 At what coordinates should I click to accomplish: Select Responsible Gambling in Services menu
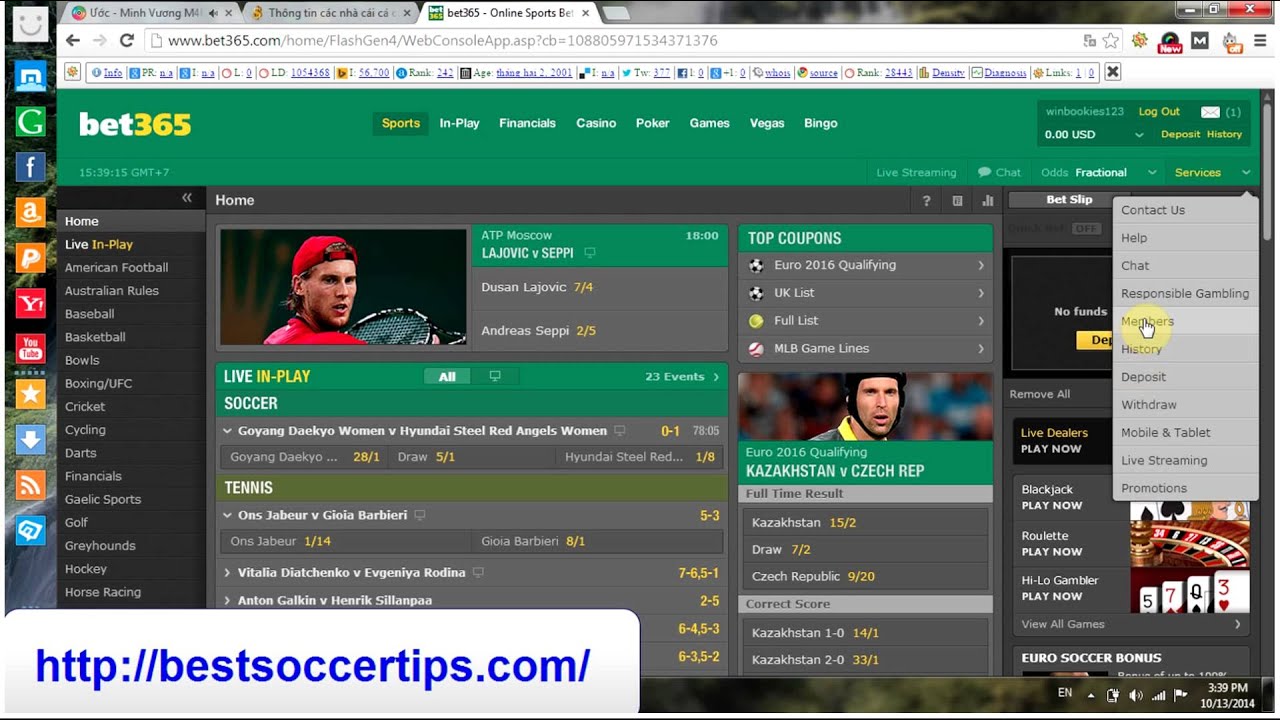(x=1185, y=293)
